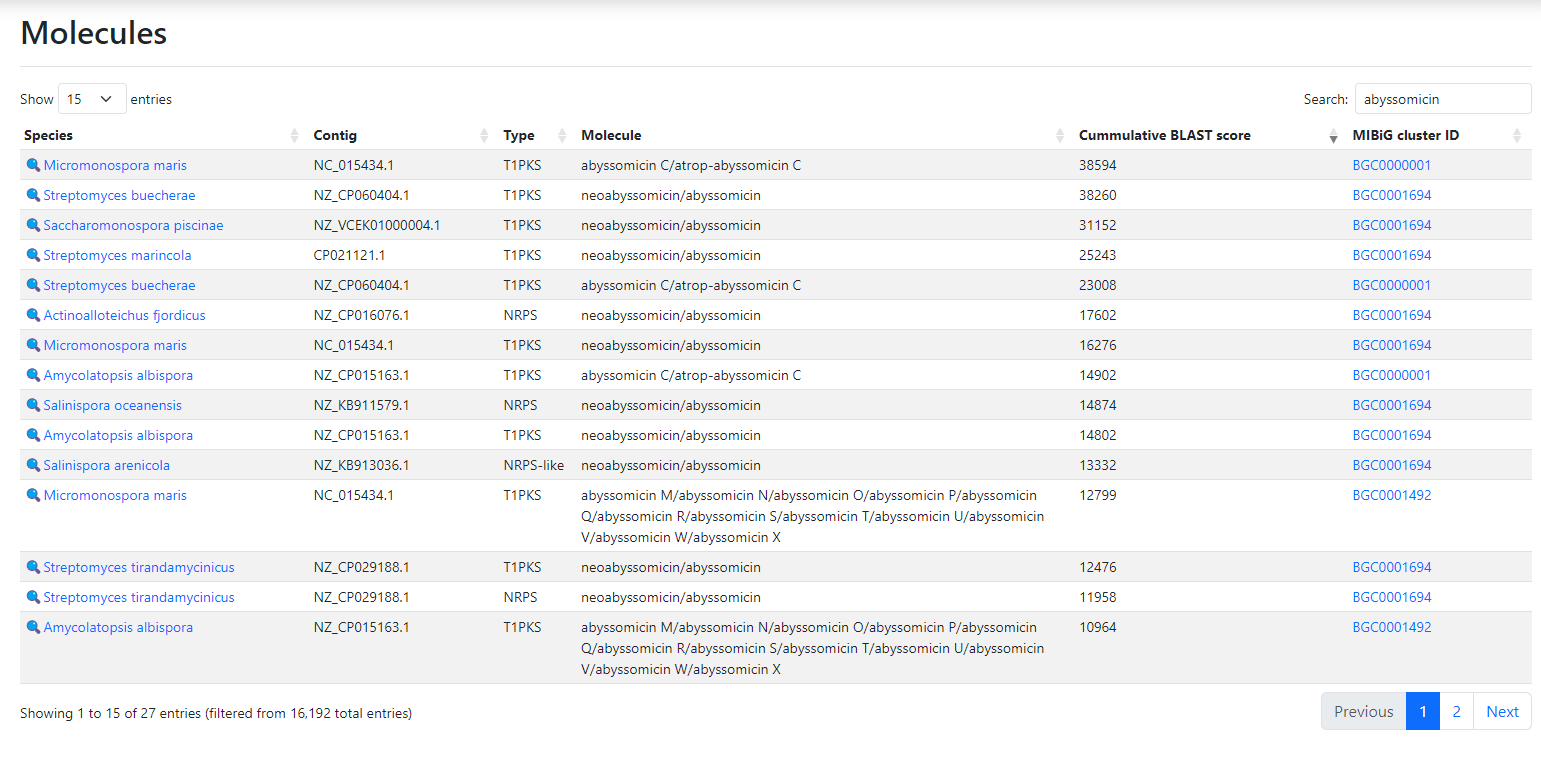
Task: Click magnifier icon for Micromonospora maris 12799 row
Action: (x=33, y=495)
